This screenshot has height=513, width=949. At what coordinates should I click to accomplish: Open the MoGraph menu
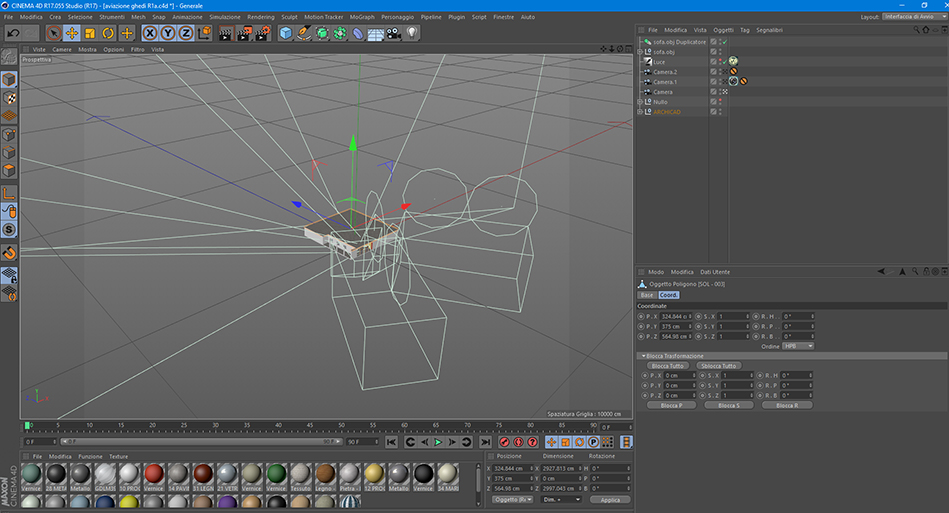pyautogui.click(x=362, y=17)
